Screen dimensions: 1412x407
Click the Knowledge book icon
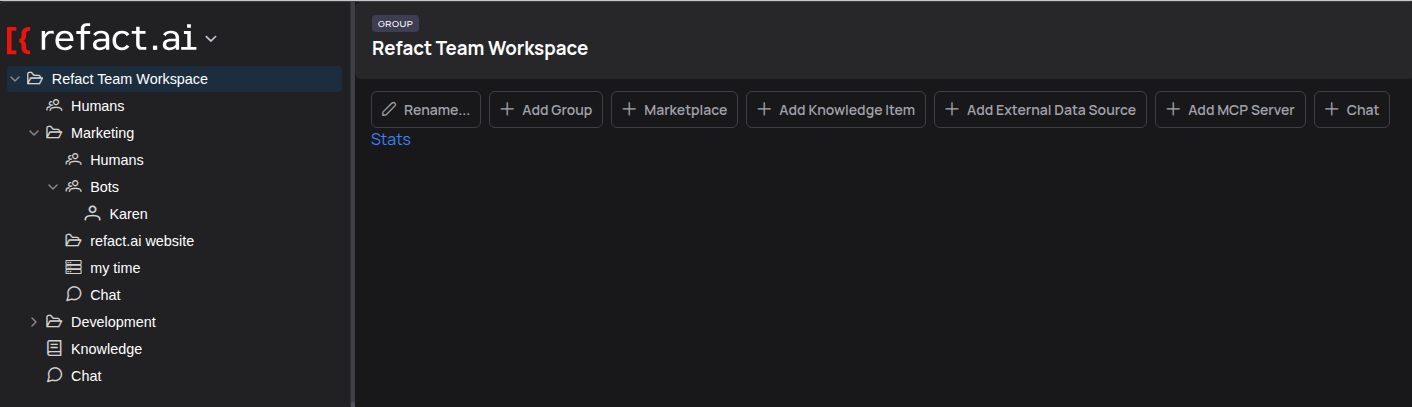54,349
